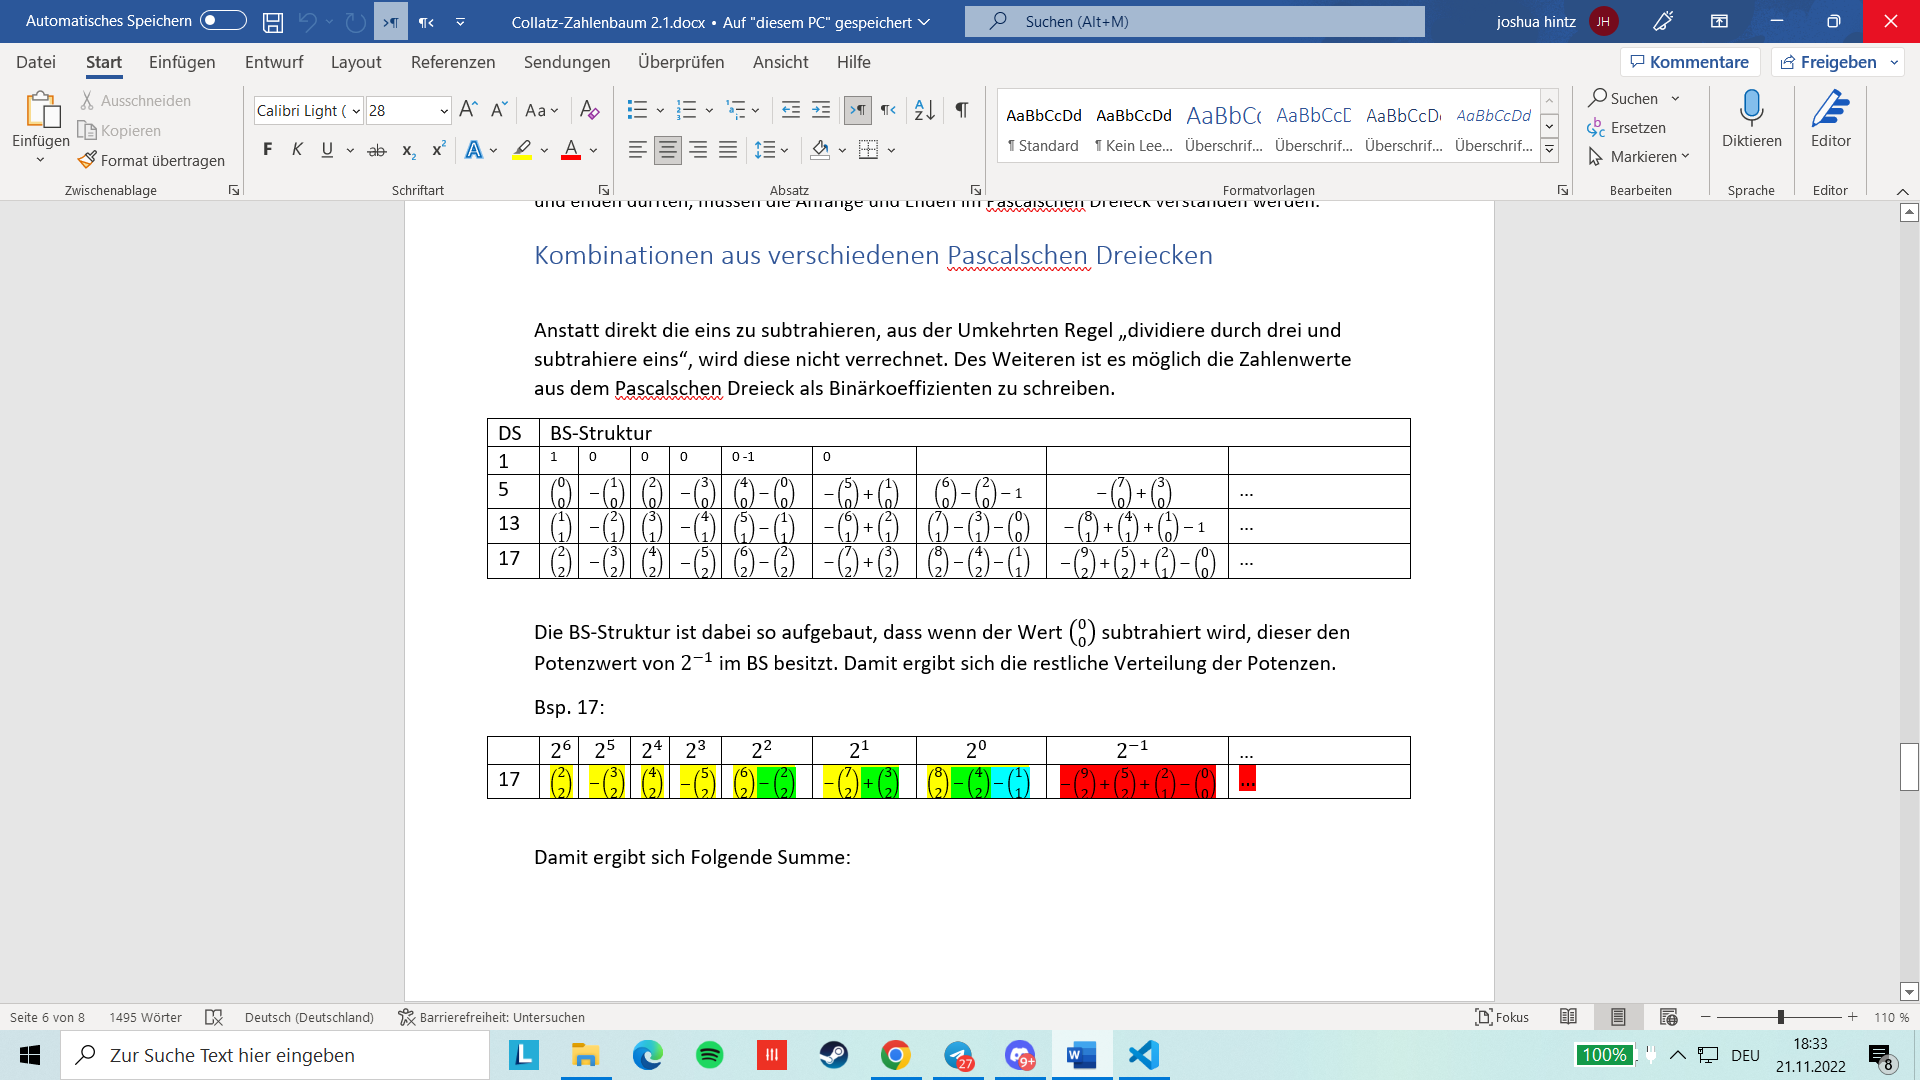Expand Markieren dropdown in Bearbeiten
Viewport: 1920px width, 1080px height.
tap(1685, 157)
